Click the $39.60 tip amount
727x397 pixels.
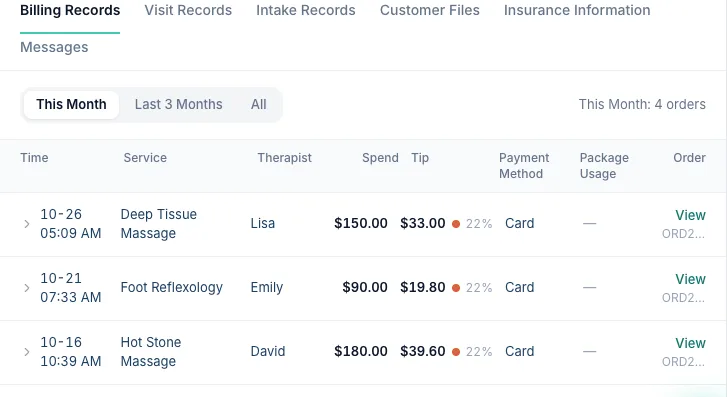[423, 352]
